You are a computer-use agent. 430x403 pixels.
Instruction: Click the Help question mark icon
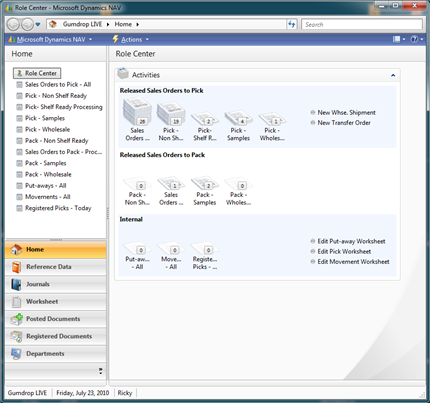(414, 39)
